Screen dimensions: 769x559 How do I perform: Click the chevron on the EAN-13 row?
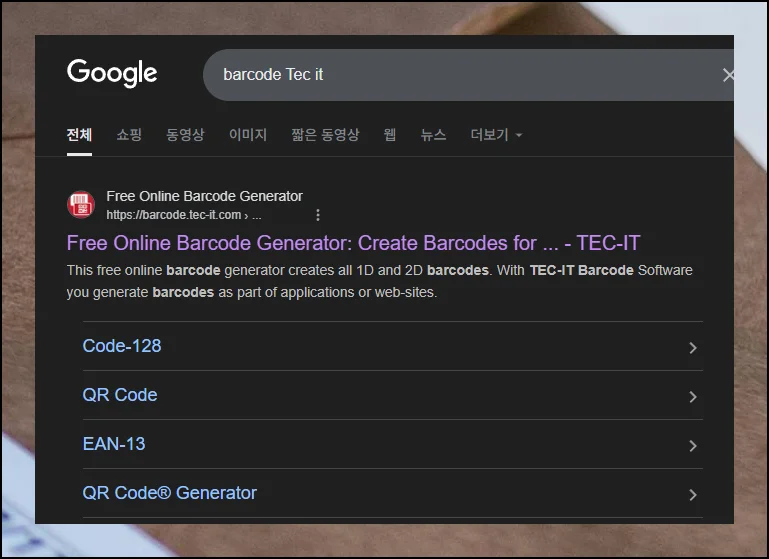coord(692,446)
